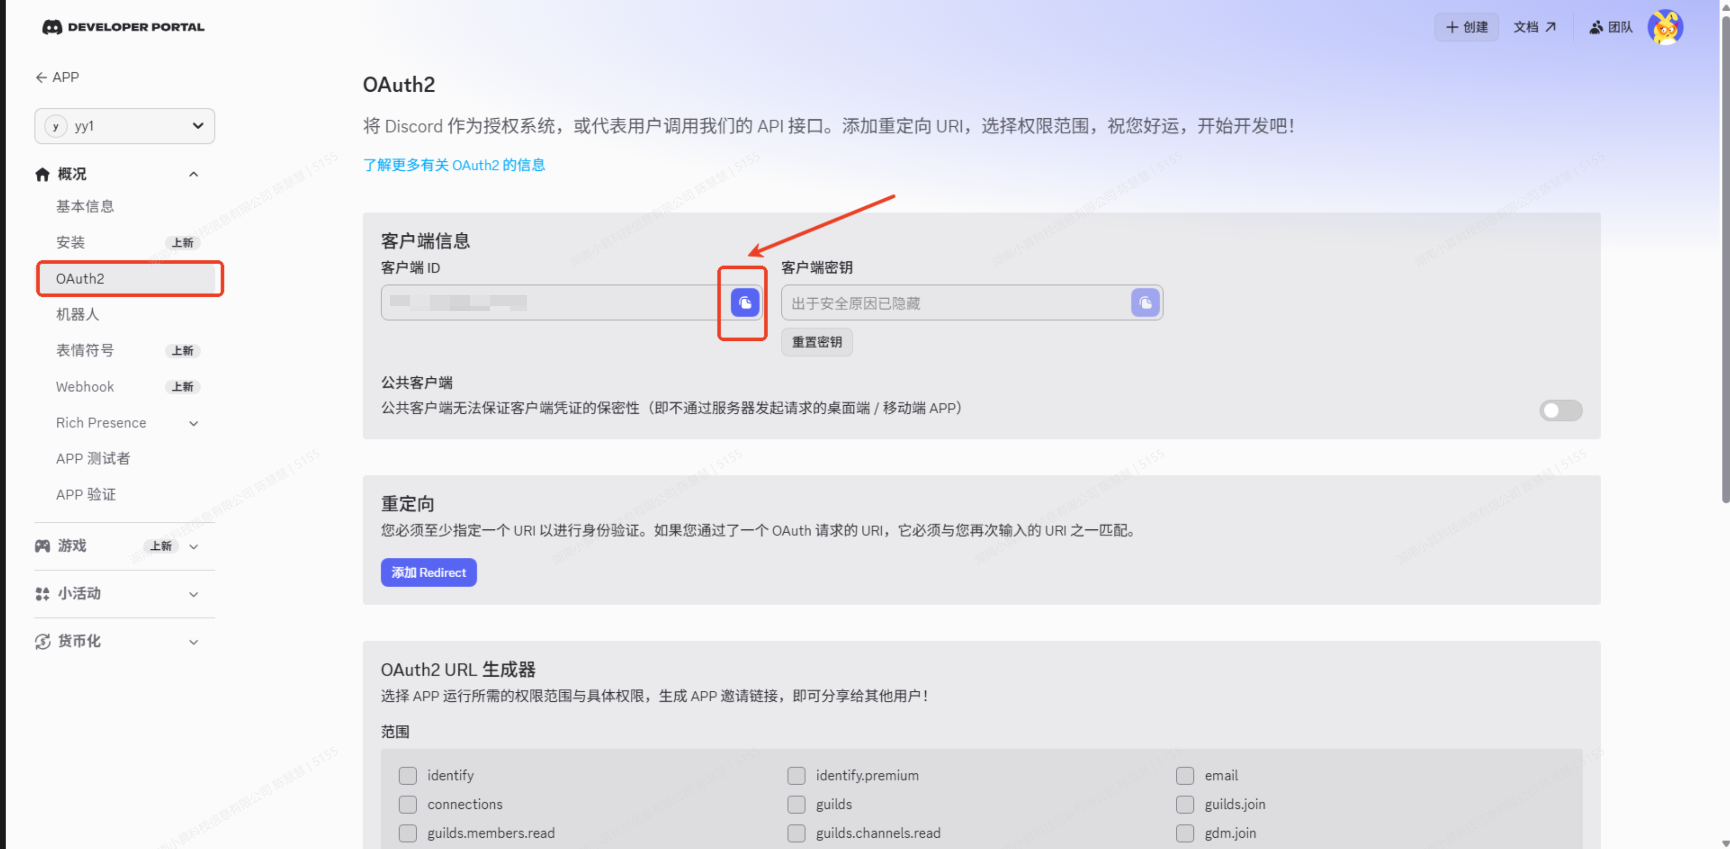Open the user avatar menu

click(x=1665, y=27)
